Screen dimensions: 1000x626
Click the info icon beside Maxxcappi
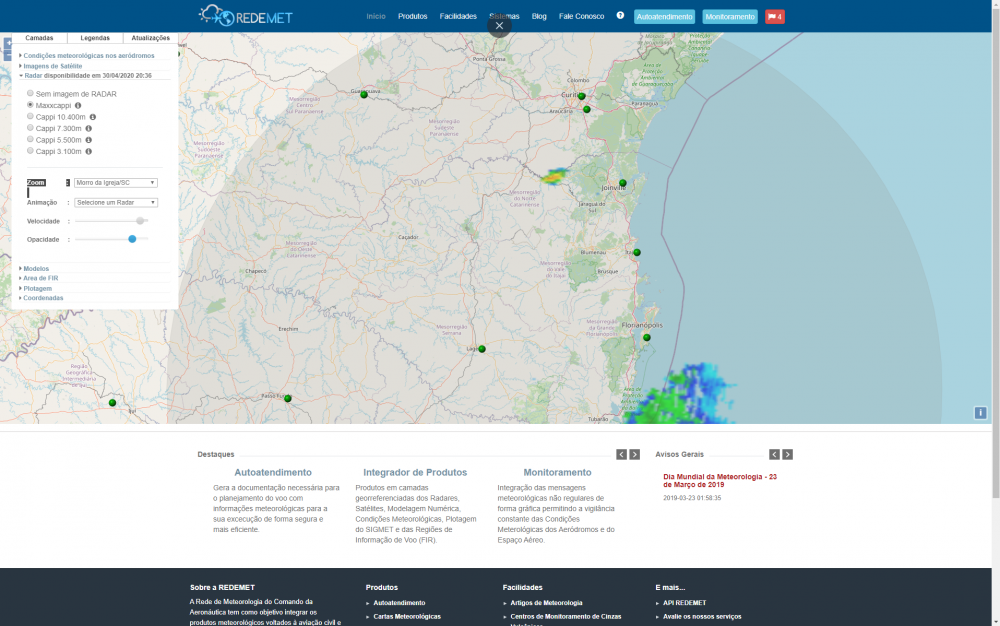pos(78,105)
